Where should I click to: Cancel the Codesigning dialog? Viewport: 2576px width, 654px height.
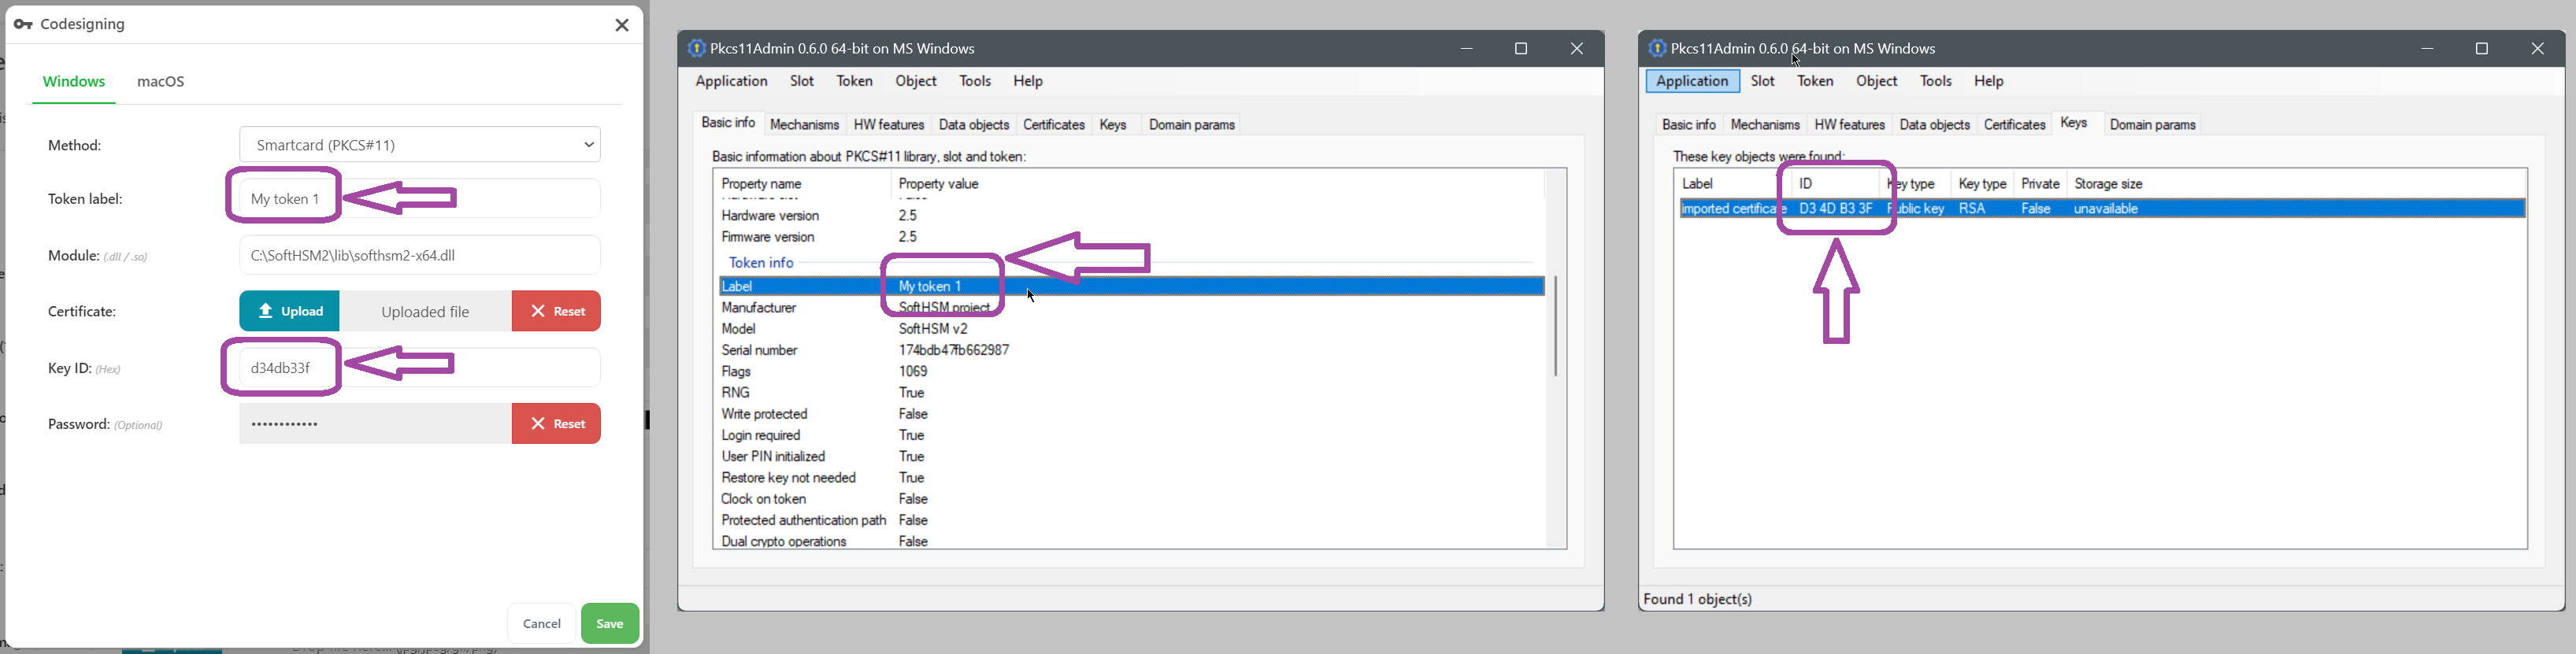(541, 624)
